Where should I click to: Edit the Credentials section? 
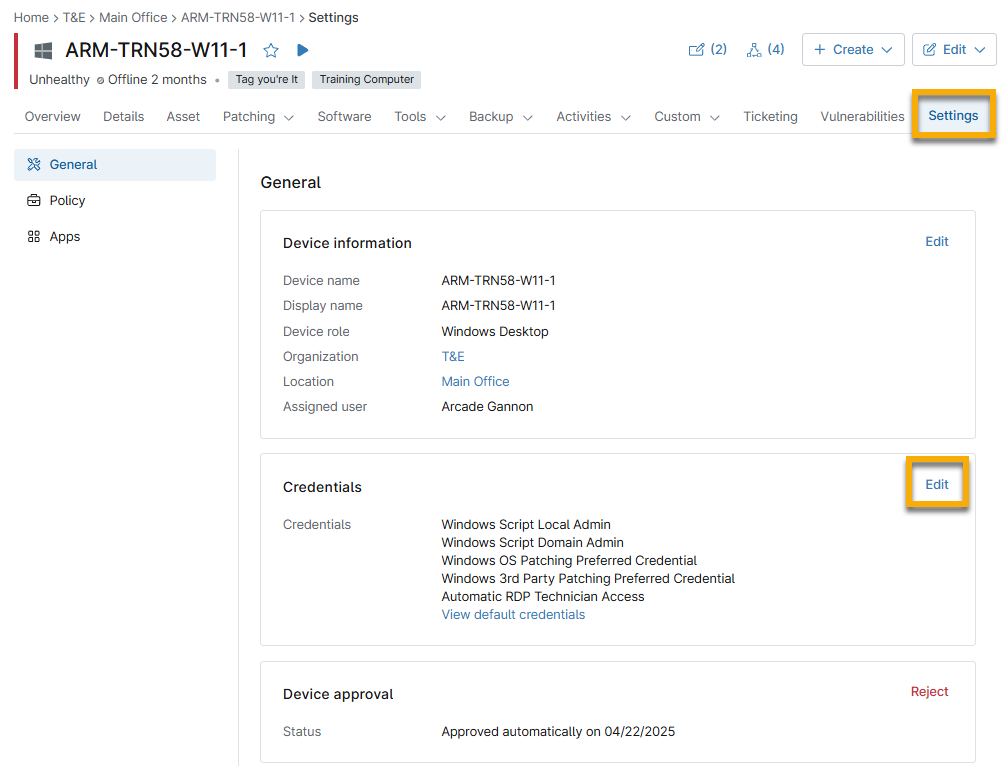coord(936,484)
